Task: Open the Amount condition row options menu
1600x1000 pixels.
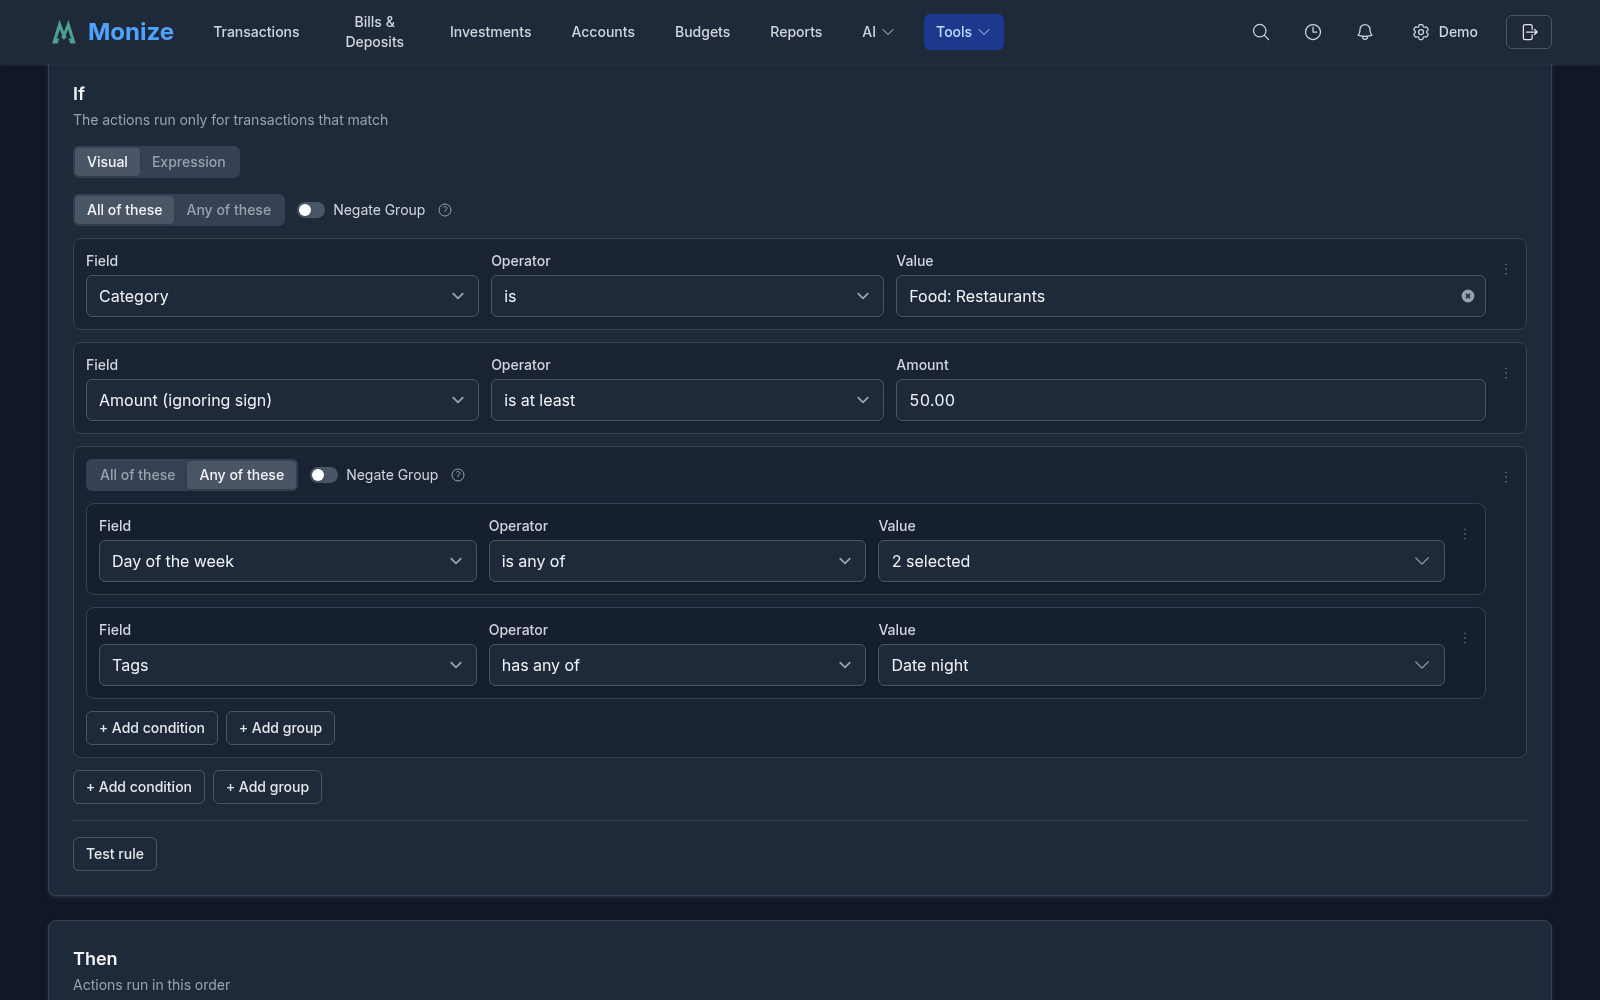Action: tap(1506, 373)
